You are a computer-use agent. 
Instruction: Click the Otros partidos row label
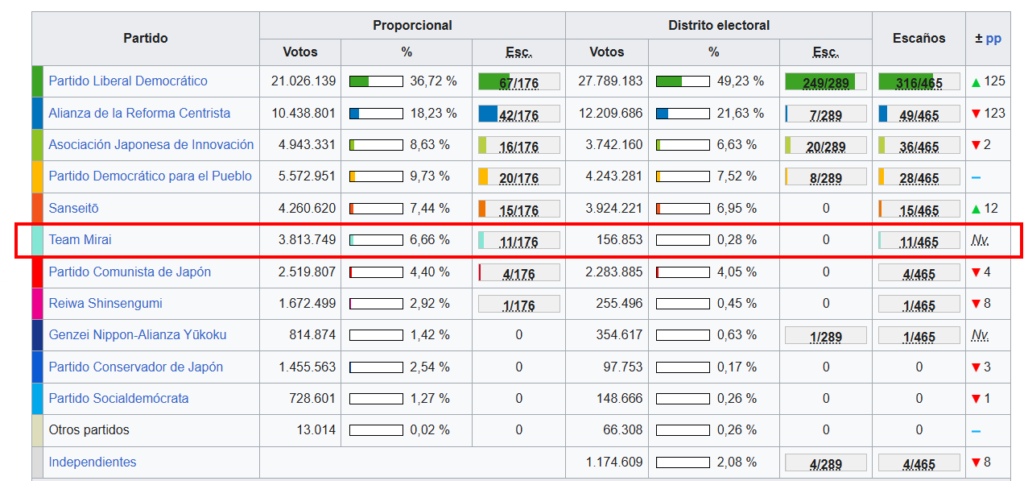89,430
